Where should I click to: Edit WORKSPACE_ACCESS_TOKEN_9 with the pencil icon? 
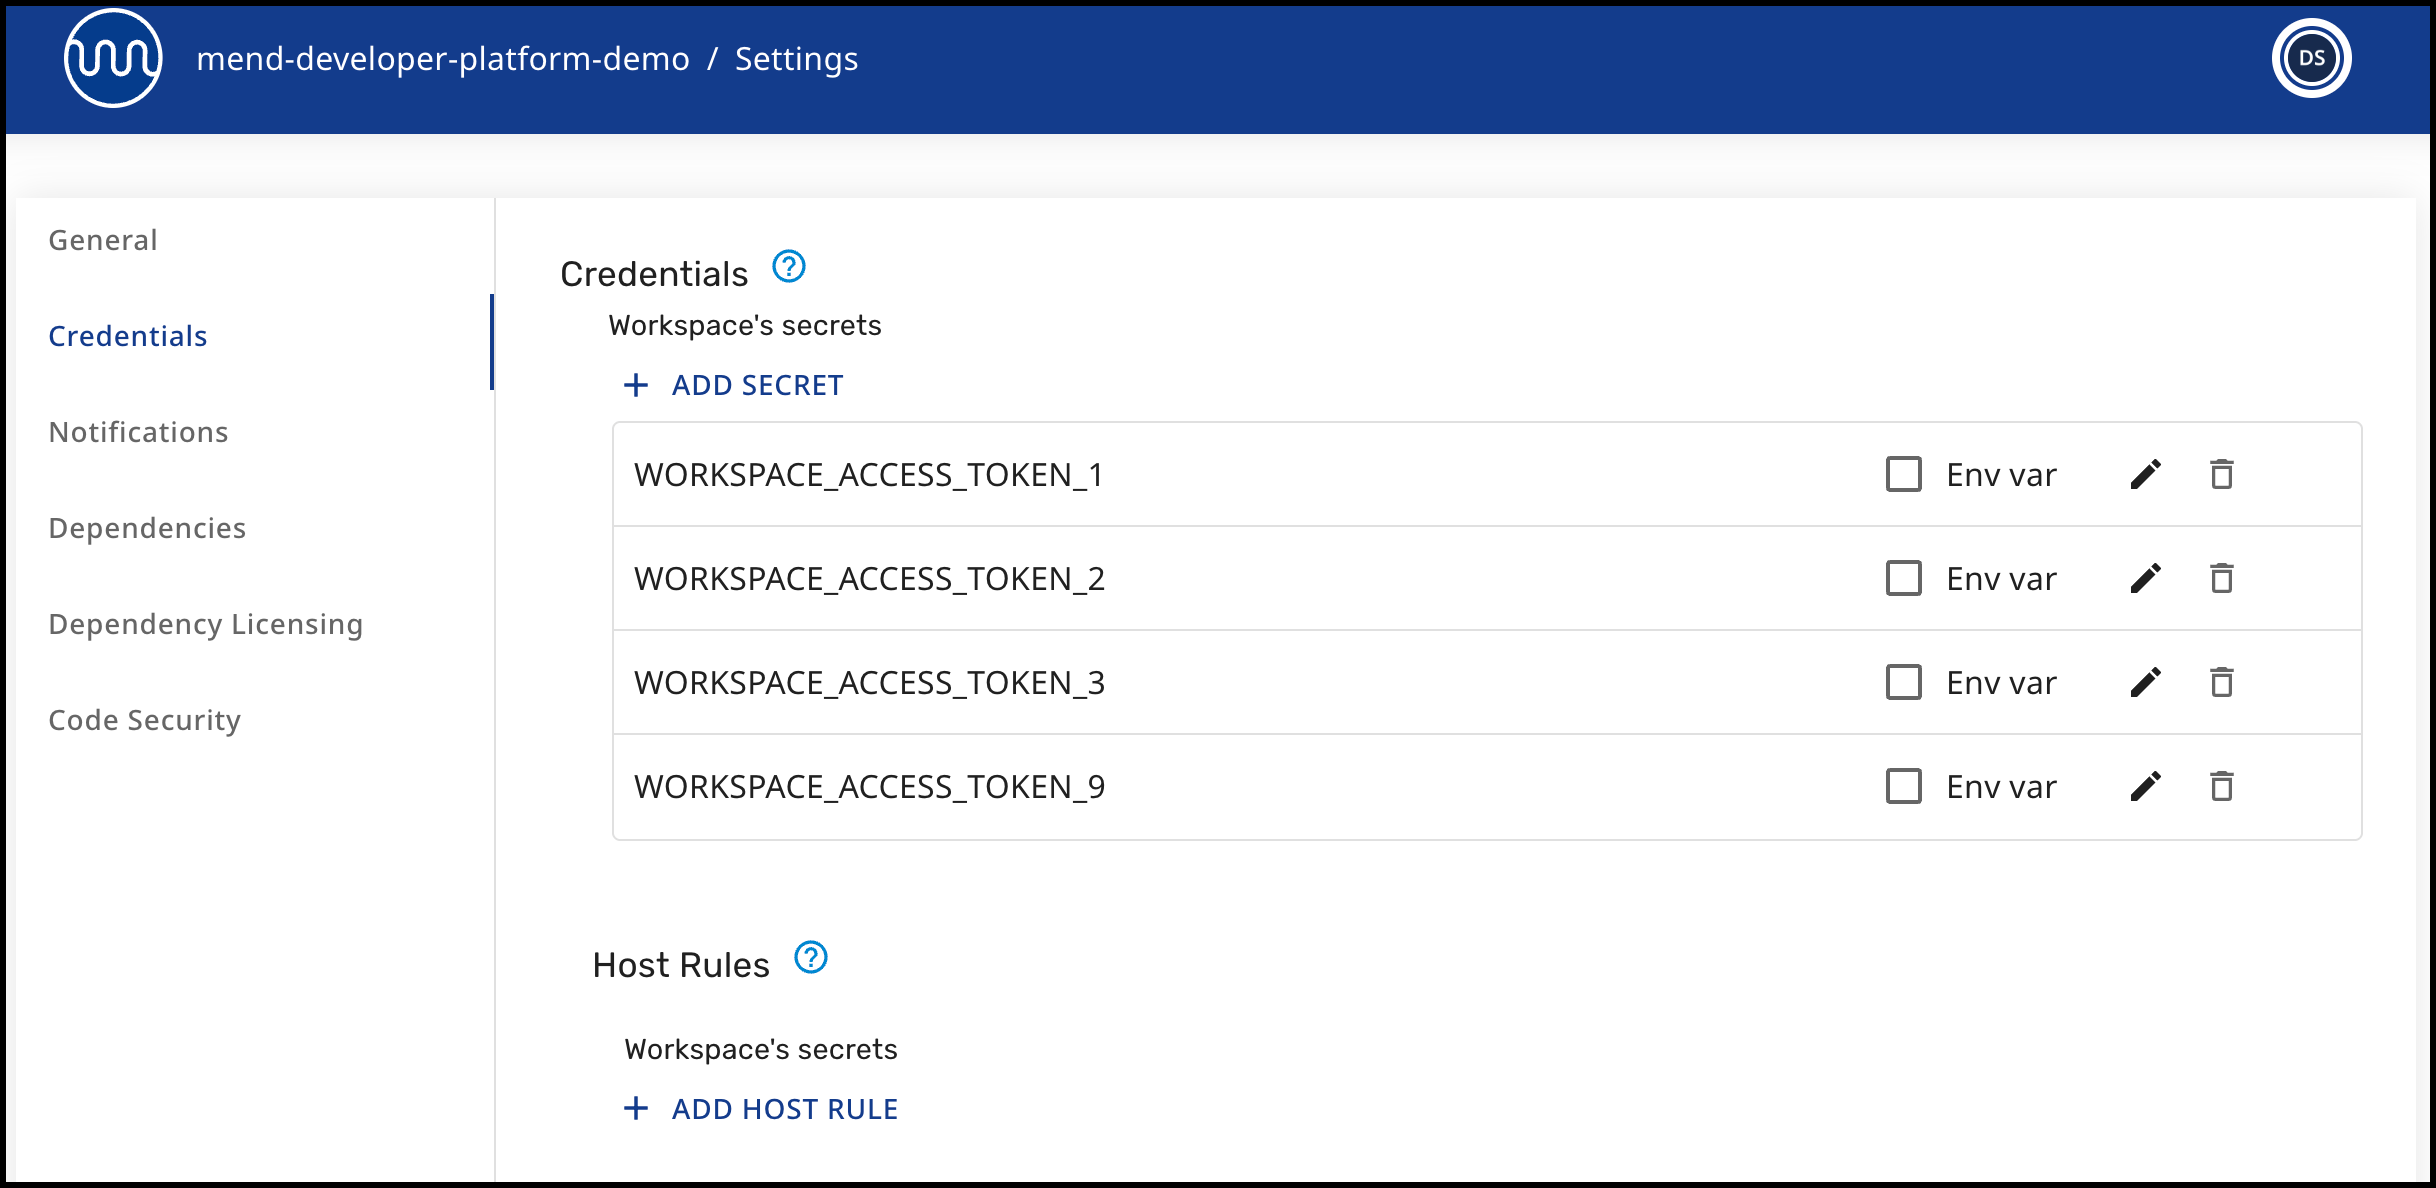[x=2145, y=787]
